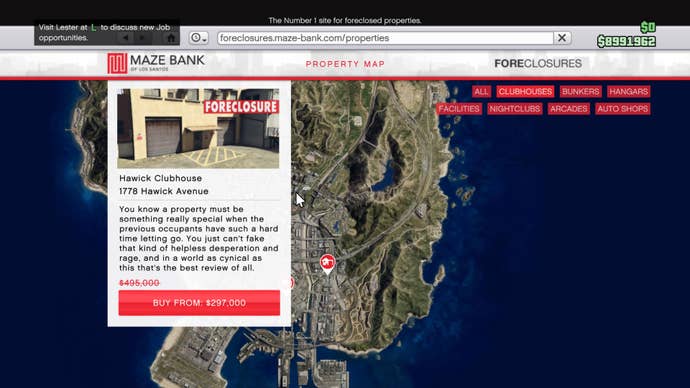Click Buy From $297,000 button

pyautogui.click(x=199, y=303)
